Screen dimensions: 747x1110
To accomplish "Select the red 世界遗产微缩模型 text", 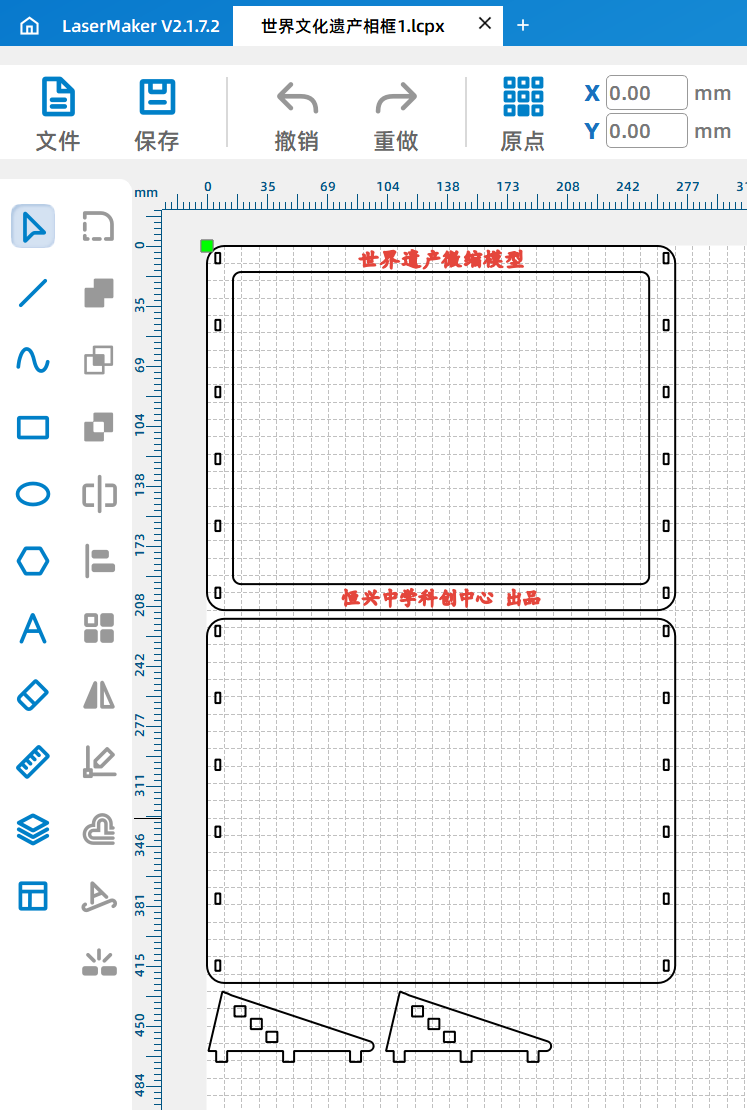I will (x=442, y=260).
